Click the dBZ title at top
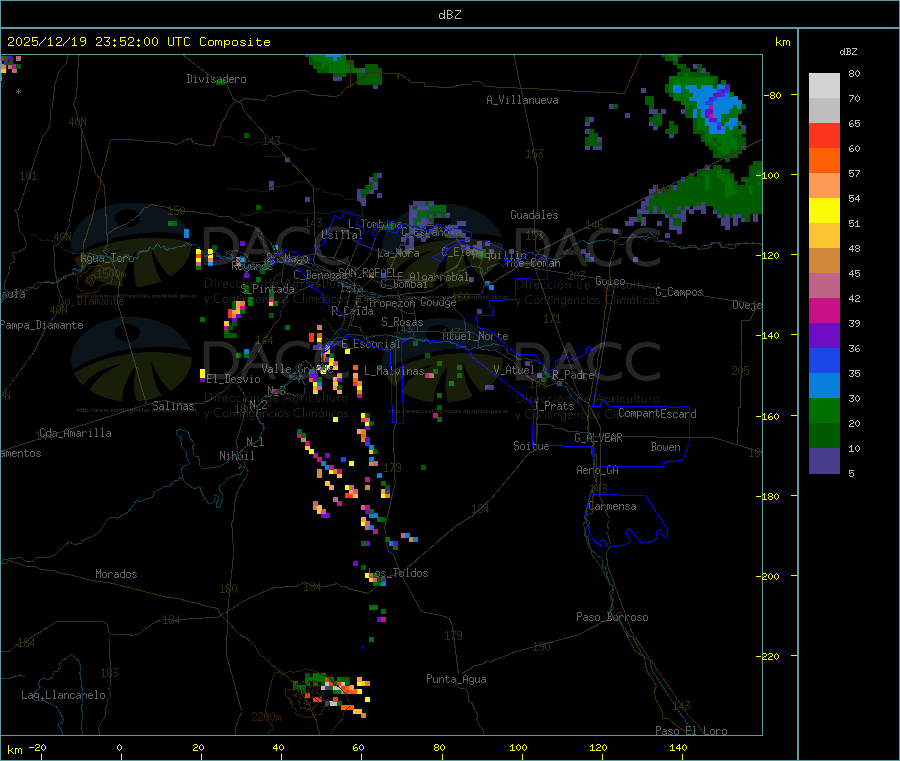Screen dimensions: 900x761 pyautogui.click(x=449, y=15)
